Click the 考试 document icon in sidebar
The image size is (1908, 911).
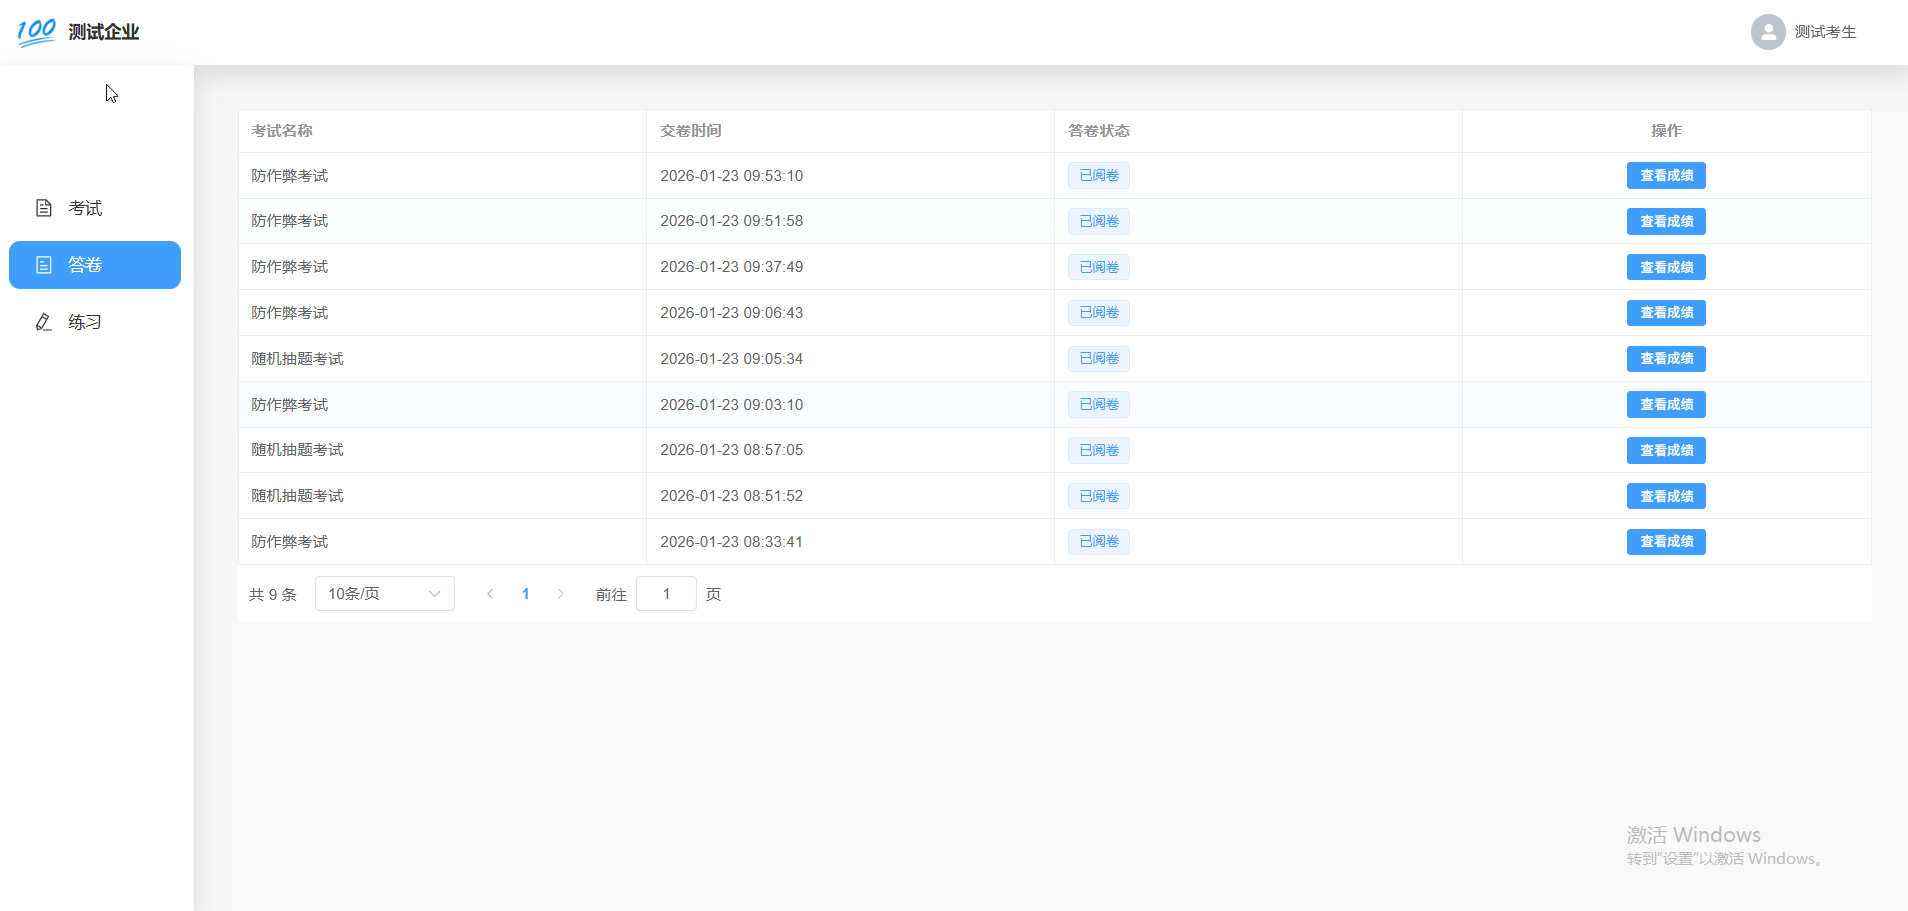click(x=44, y=208)
